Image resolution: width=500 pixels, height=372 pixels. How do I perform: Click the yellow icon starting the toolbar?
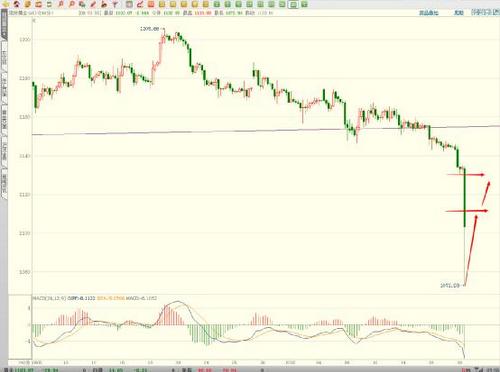(x=6, y=4)
